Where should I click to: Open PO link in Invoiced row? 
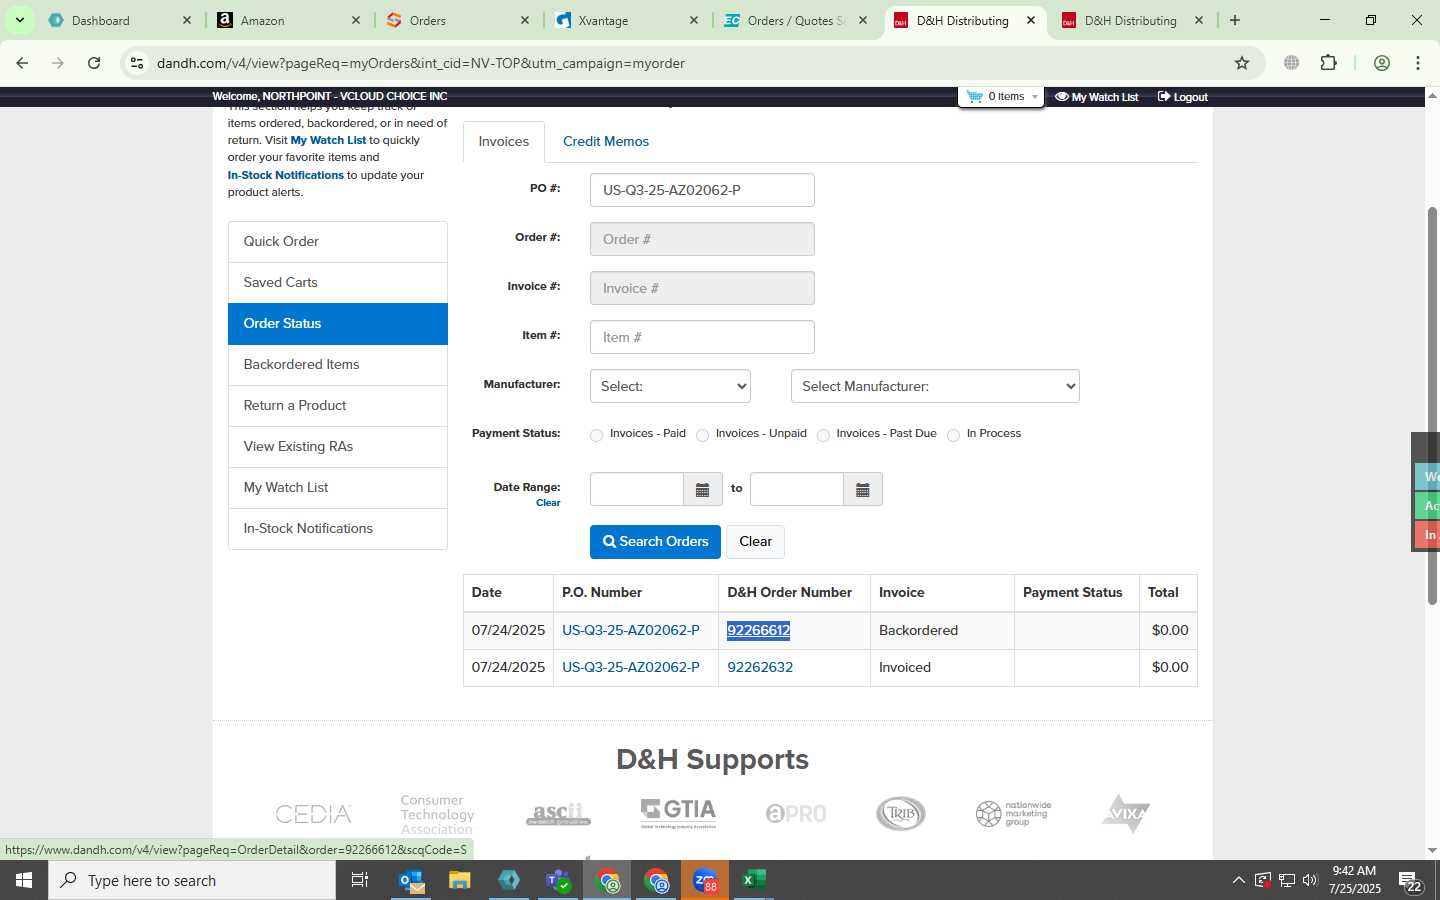pos(631,667)
